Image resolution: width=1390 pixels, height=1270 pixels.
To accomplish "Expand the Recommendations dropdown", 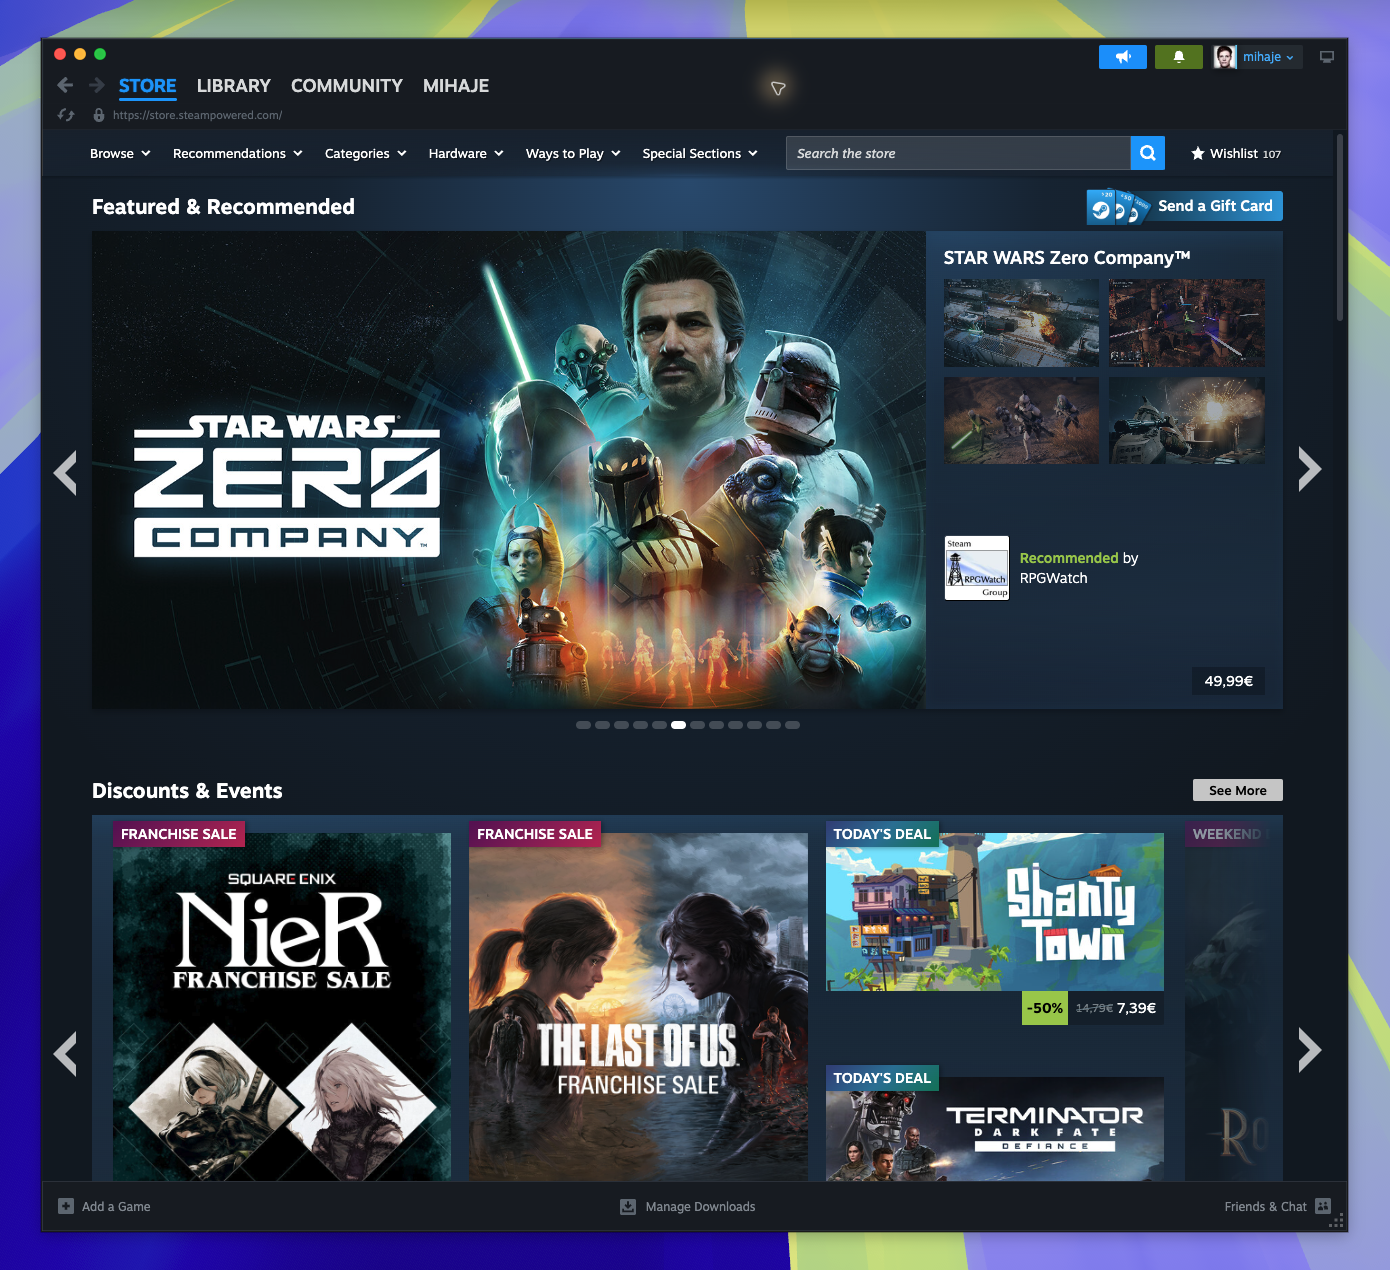I will click(x=238, y=153).
